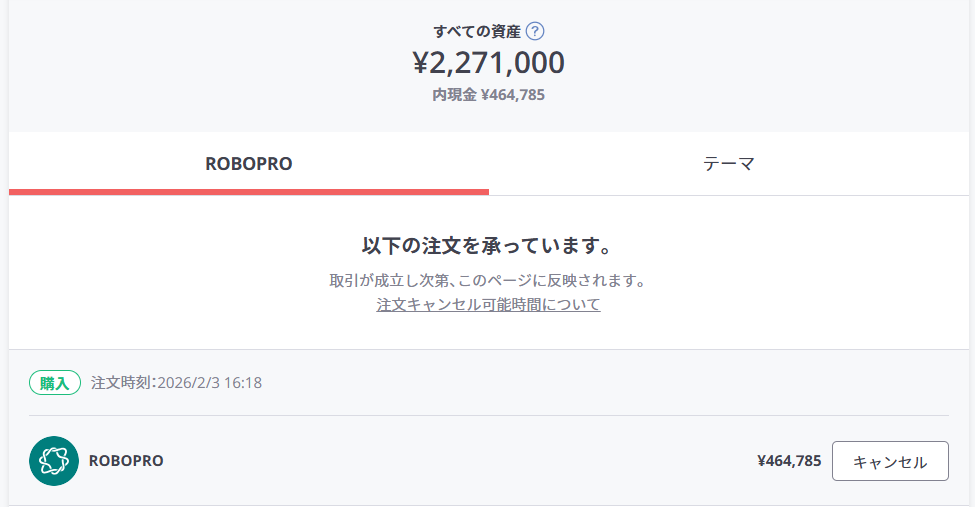Click the ROBOPRO name in the order row
975x507 pixels.
tap(126, 461)
